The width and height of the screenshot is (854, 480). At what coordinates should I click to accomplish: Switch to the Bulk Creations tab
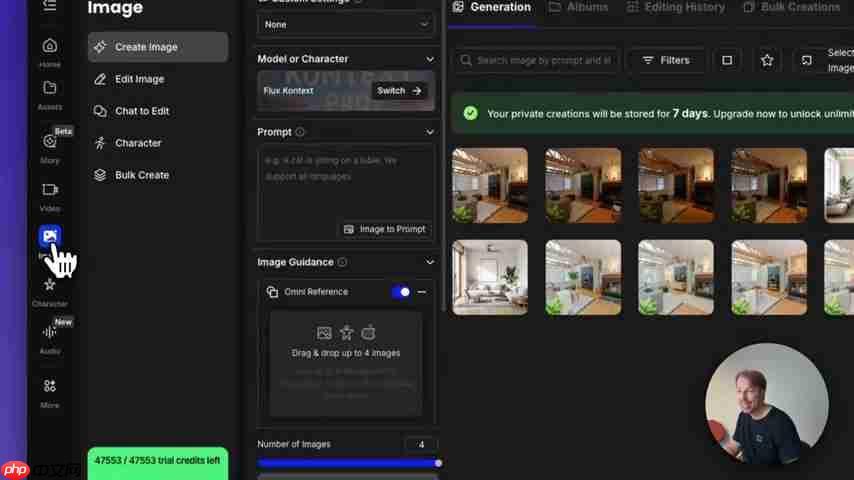(792, 8)
